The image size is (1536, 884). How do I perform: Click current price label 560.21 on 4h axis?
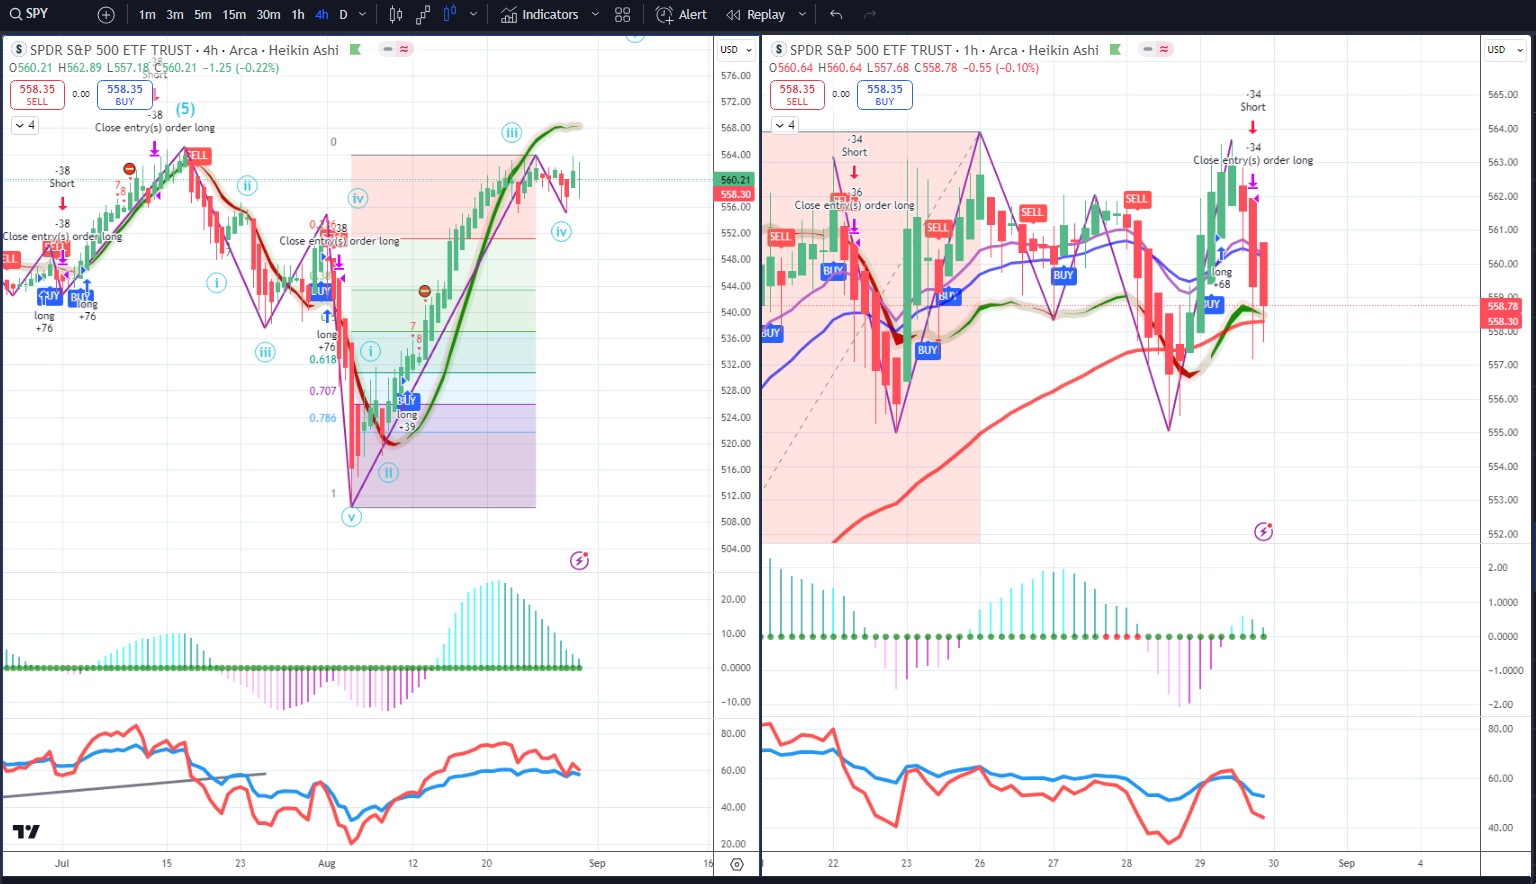click(735, 180)
